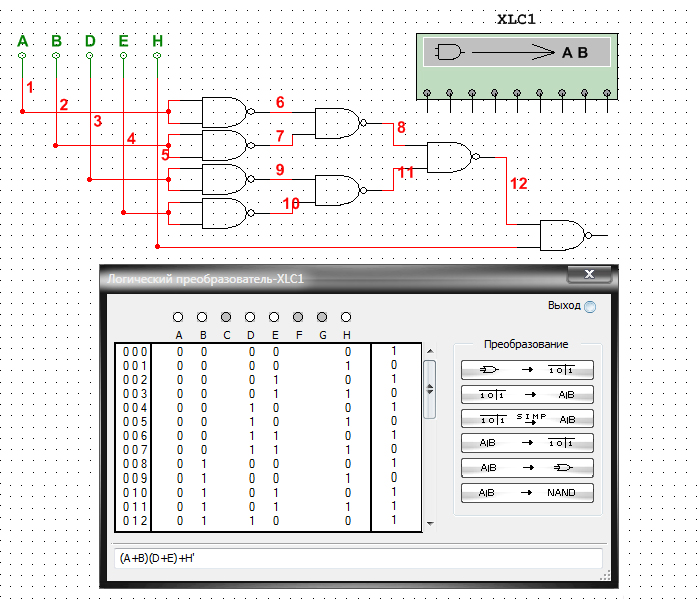Click truth table scrollbar up arrow
Viewport: 697px width, 599px height.
[430, 351]
